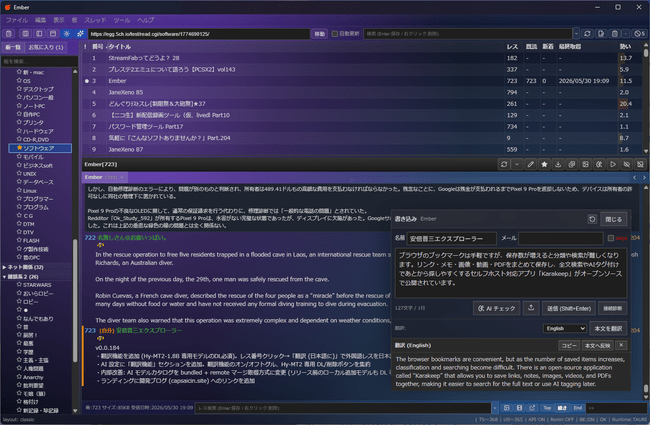Toggle the auto-update checkbox
The image size is (650, 425).
coord(335,34)
